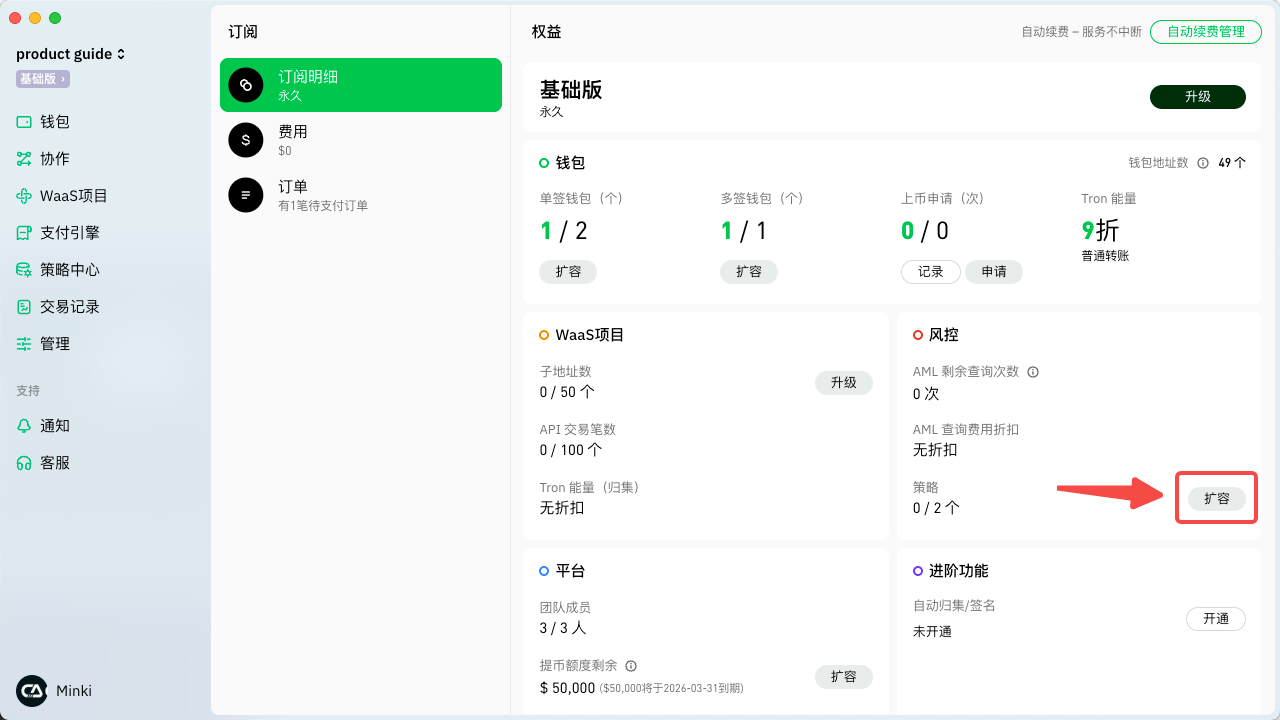1280x720 pixels.
Task: Click info icon beside AML 剩余查询次数
Action: point(1033,372)
